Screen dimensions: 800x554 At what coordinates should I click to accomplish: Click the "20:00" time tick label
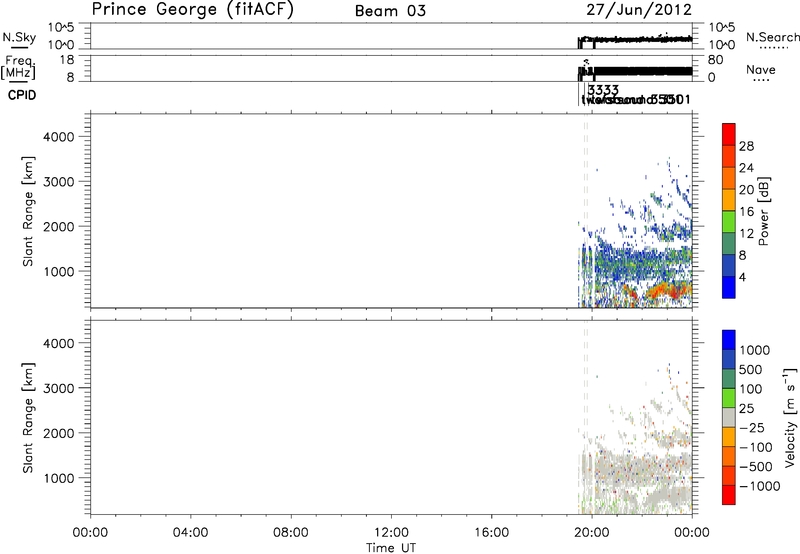591,533
